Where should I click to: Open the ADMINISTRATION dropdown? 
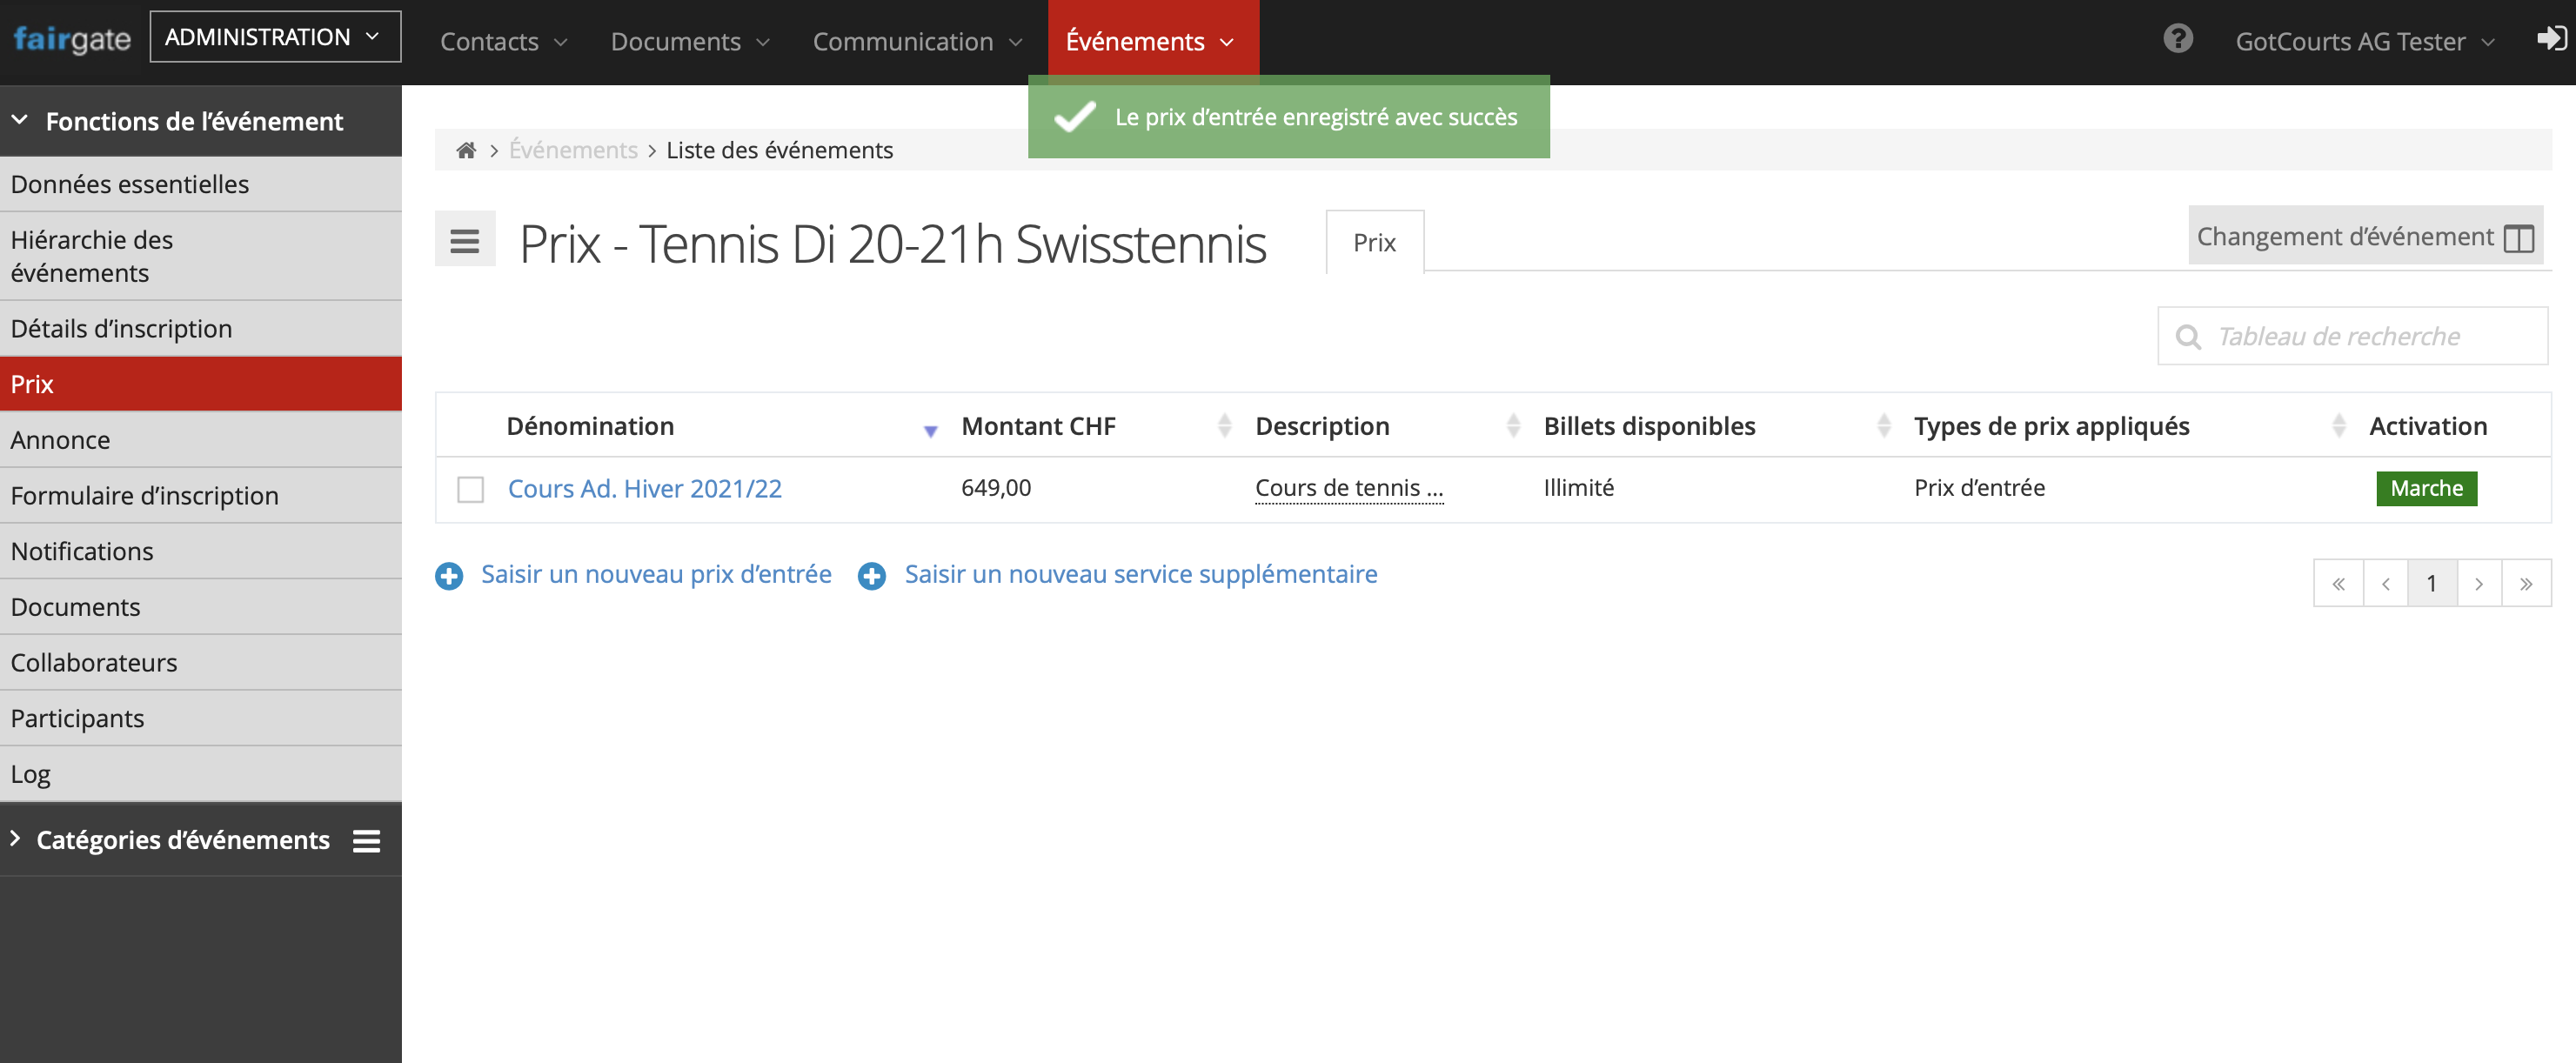click(275, 37)
